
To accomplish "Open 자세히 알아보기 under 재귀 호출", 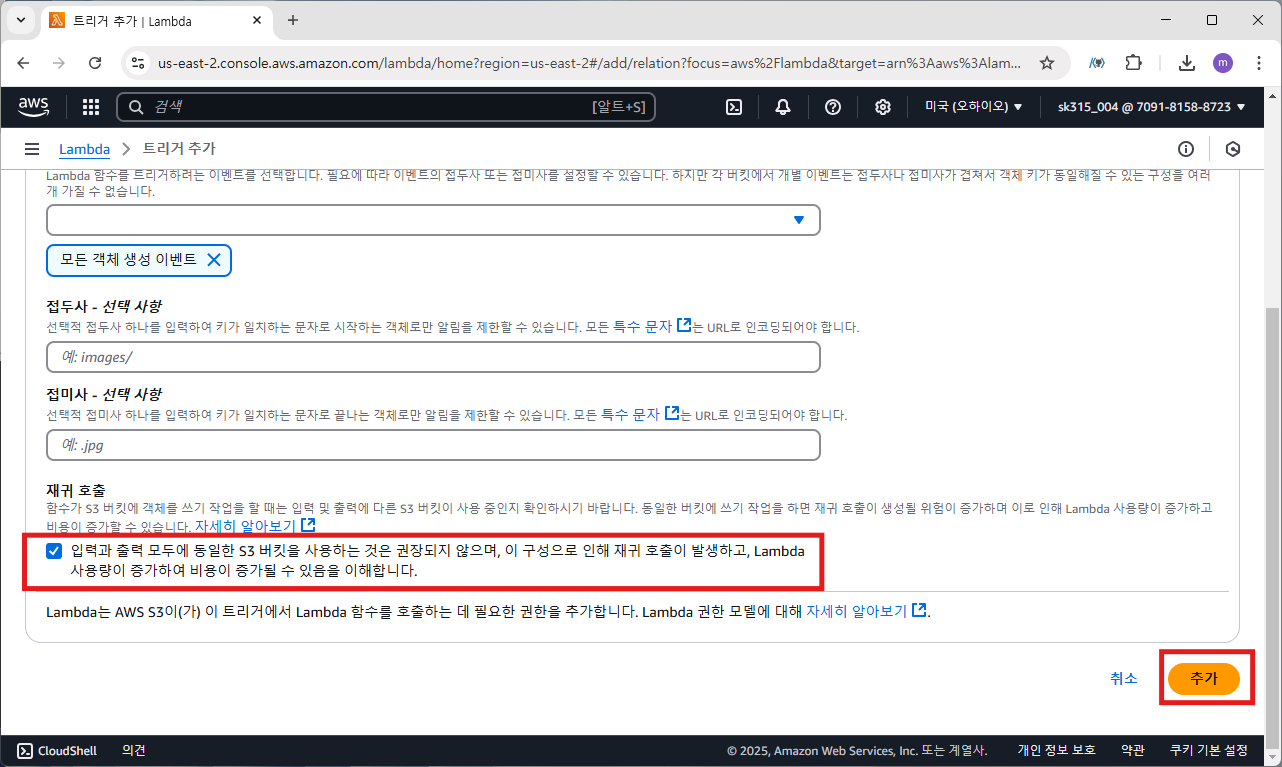I will (x=245, y=525).
